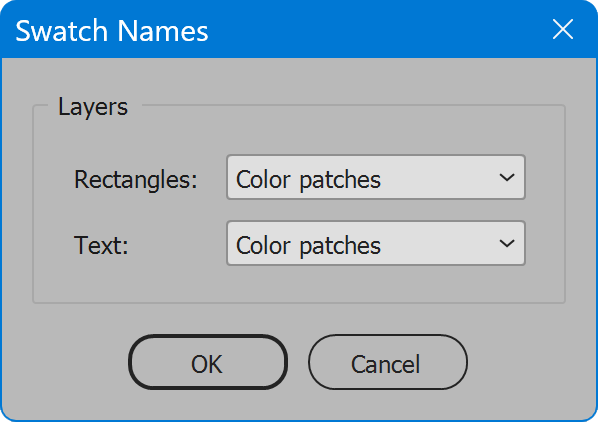Expand layer choices for Rectangles

[376, 177]
